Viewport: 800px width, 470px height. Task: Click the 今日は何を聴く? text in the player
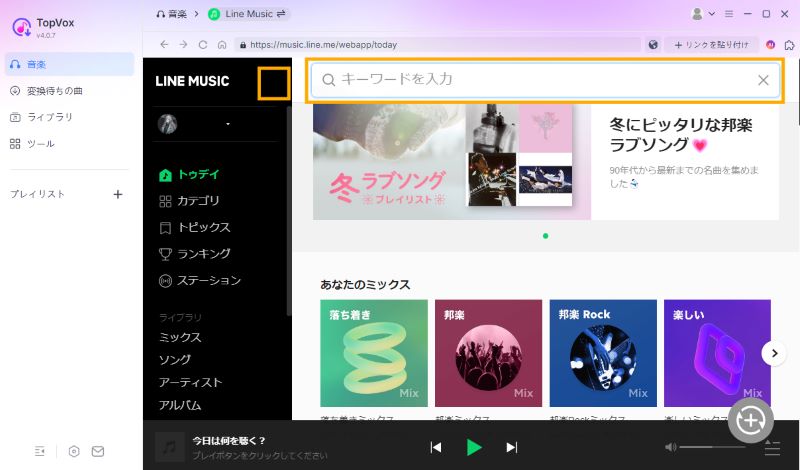coord(229,441)
